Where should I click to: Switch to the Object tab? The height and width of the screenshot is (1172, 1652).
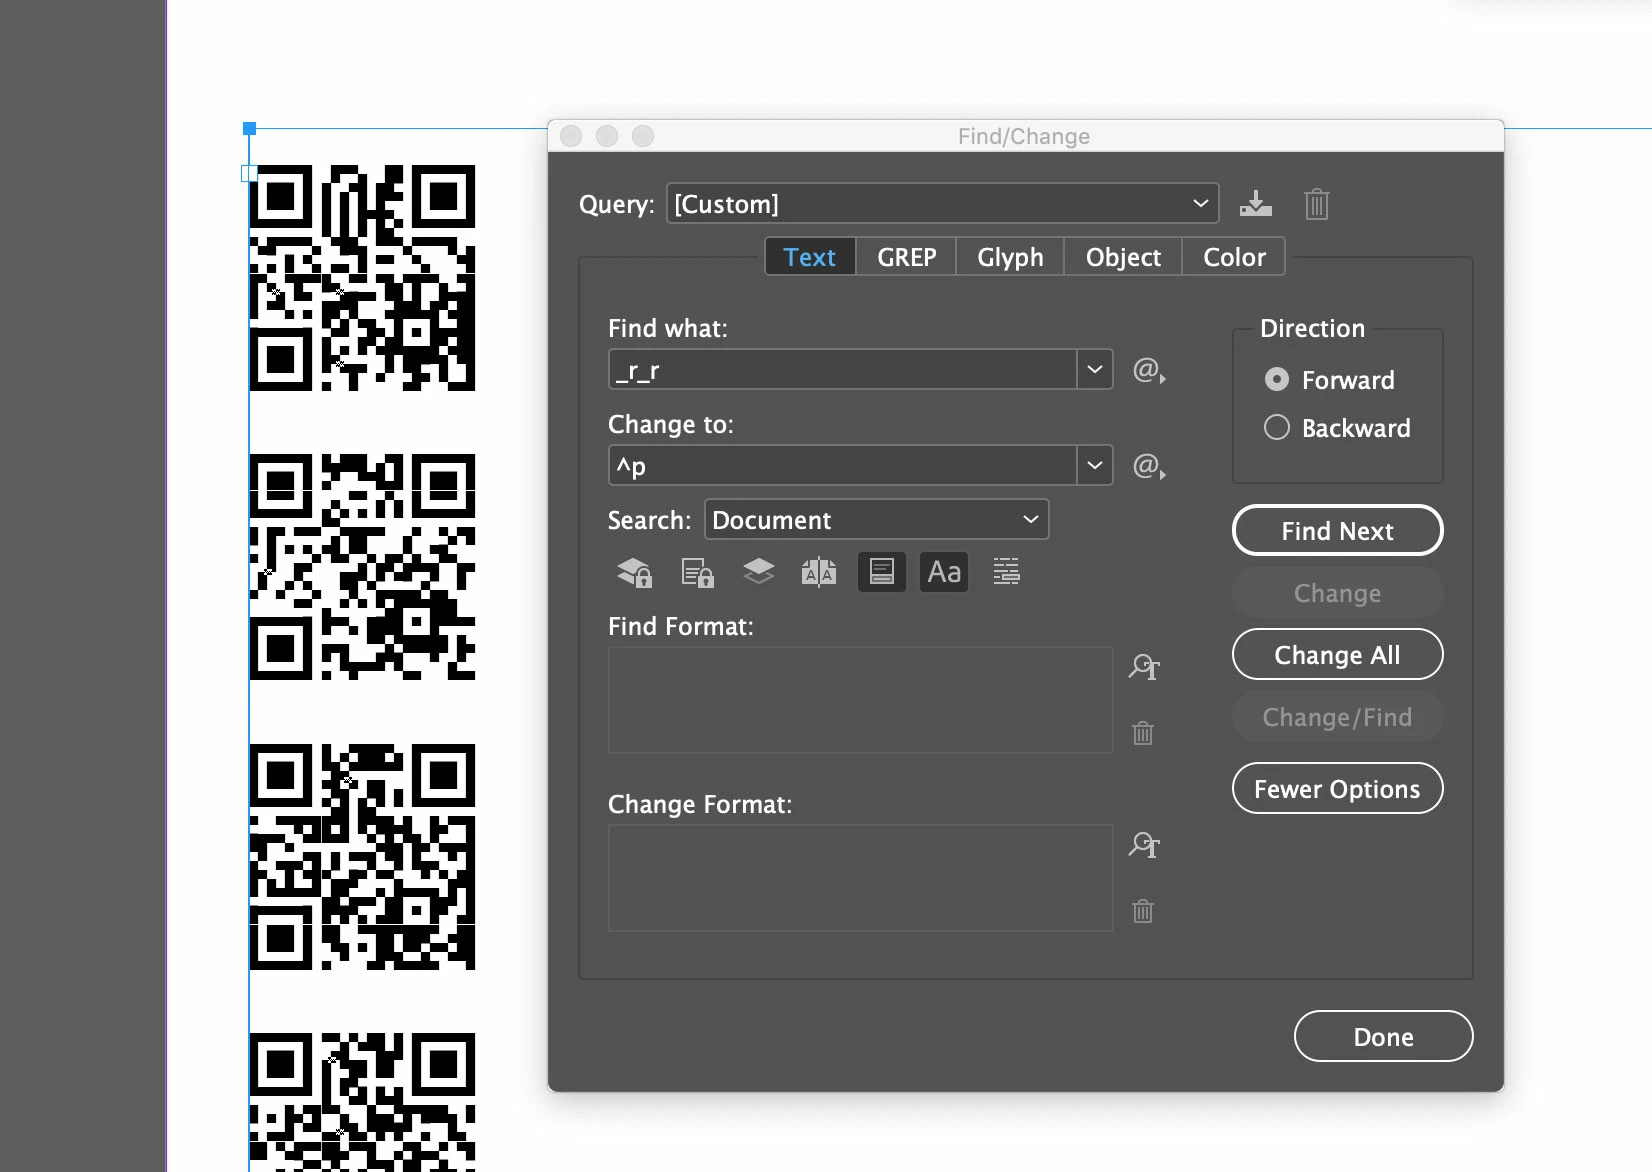coord(1123,257)
